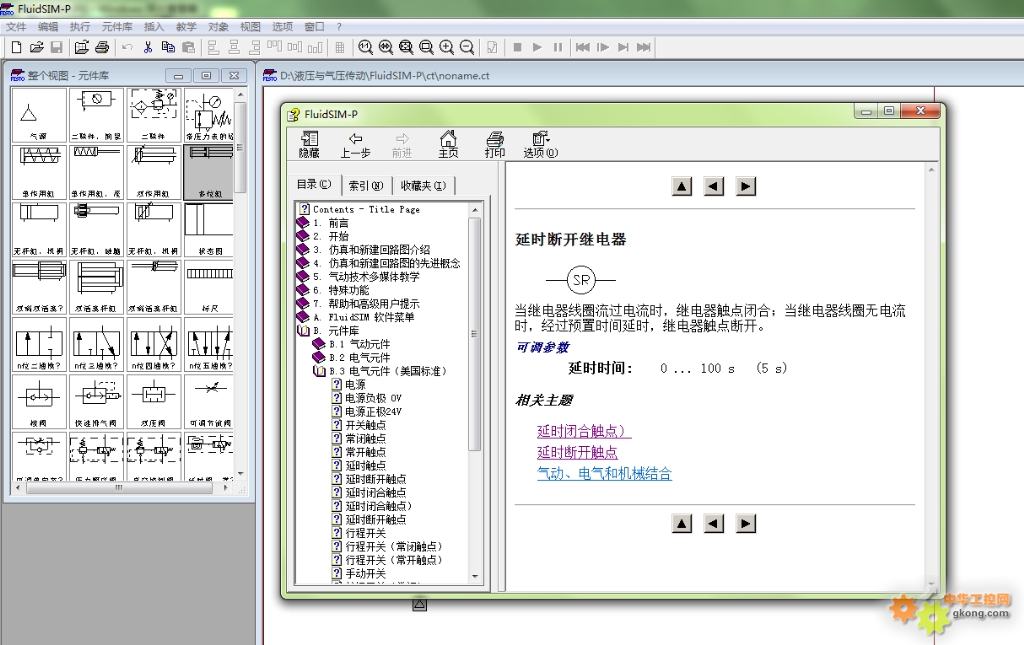Collapse the B. 元件库 book node

304,331
